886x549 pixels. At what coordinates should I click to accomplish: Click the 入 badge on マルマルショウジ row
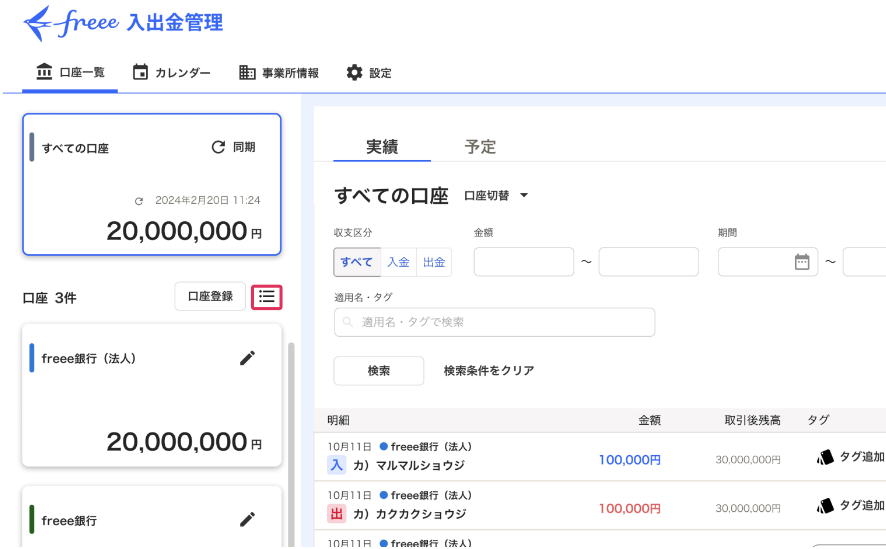[337, 465]
